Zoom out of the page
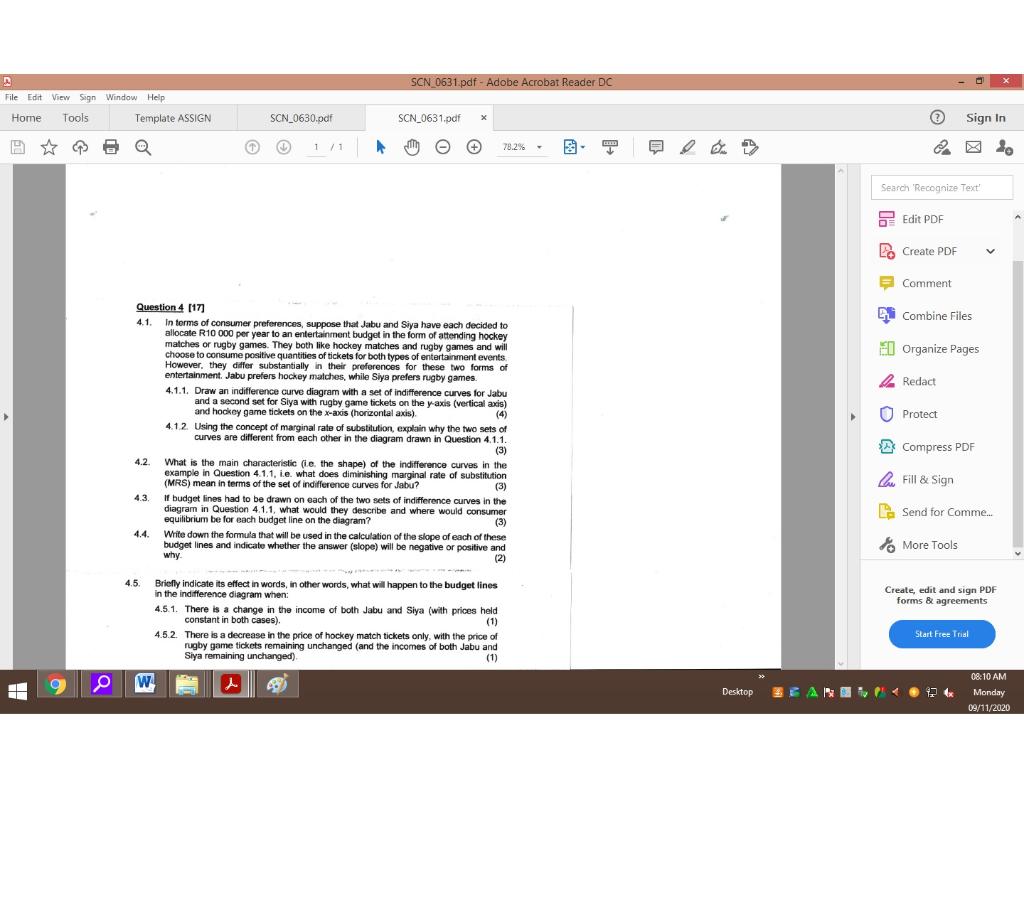 tap(443, 147)
